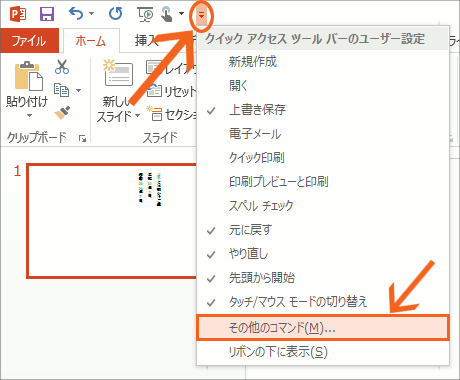Toggle the 先頭から開始 checked item

coord(323,278)
